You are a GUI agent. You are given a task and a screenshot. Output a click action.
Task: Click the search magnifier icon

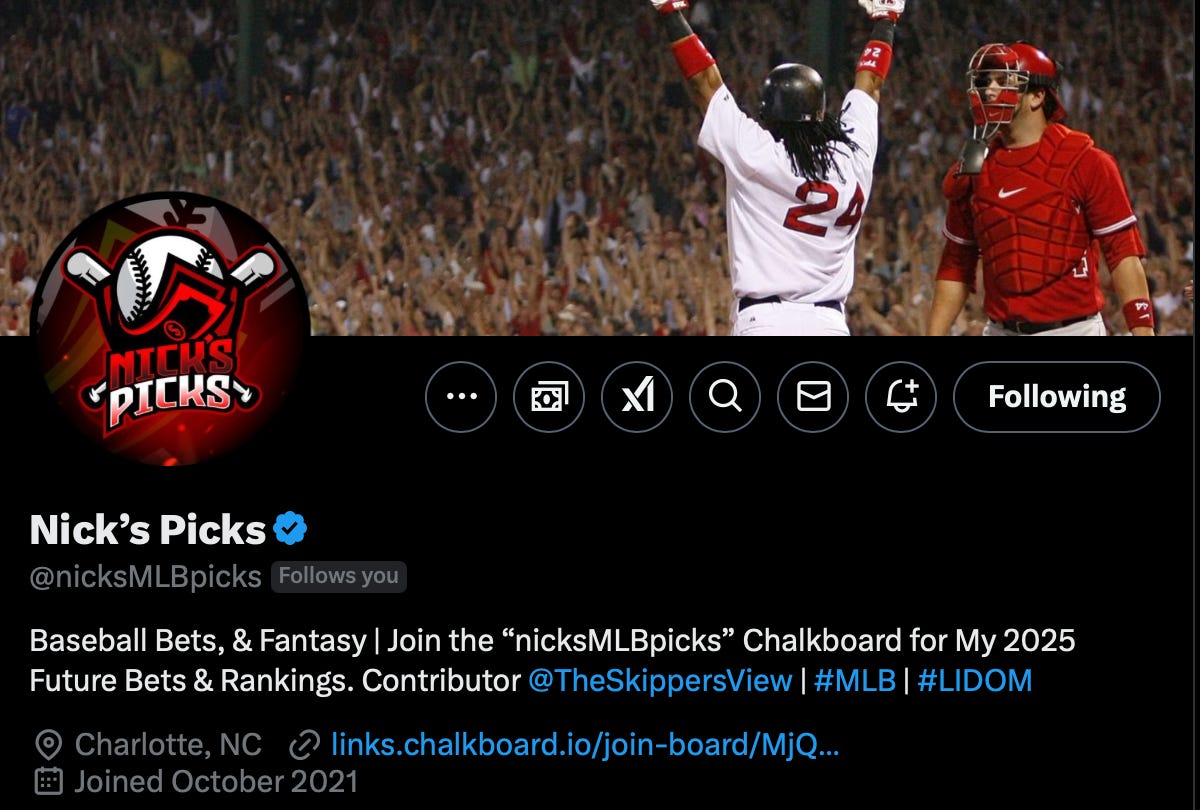pos(725,397)
